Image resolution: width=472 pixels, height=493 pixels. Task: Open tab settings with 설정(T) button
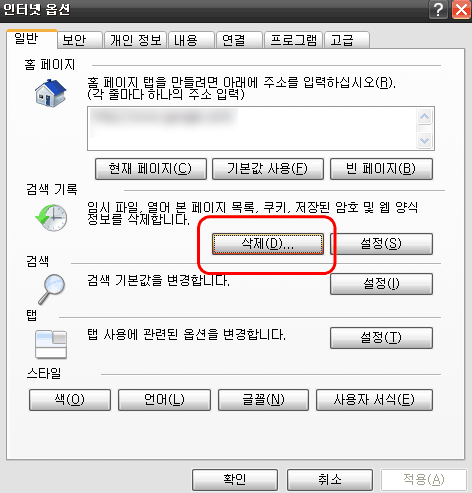click(x=381, y=338)
